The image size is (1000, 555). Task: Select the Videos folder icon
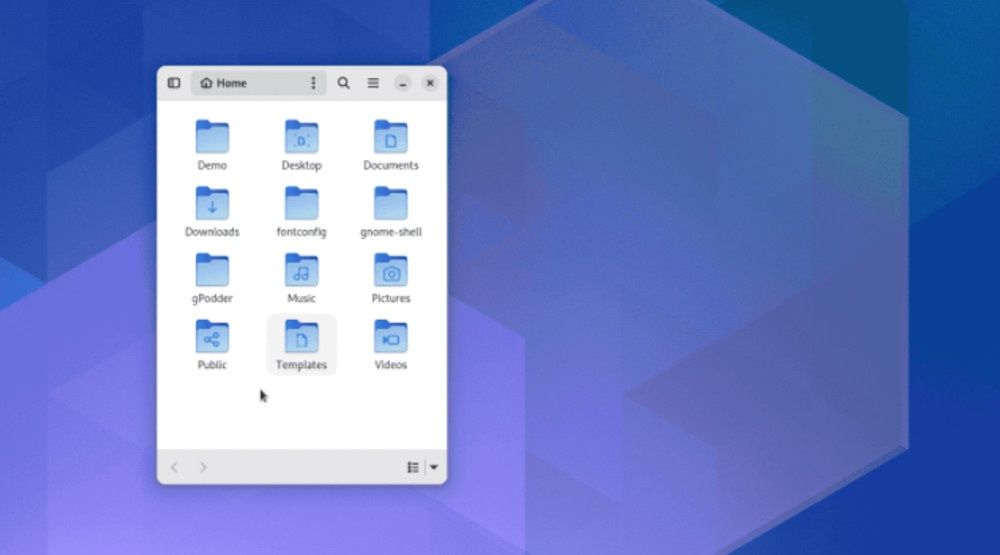coord(390,336)
